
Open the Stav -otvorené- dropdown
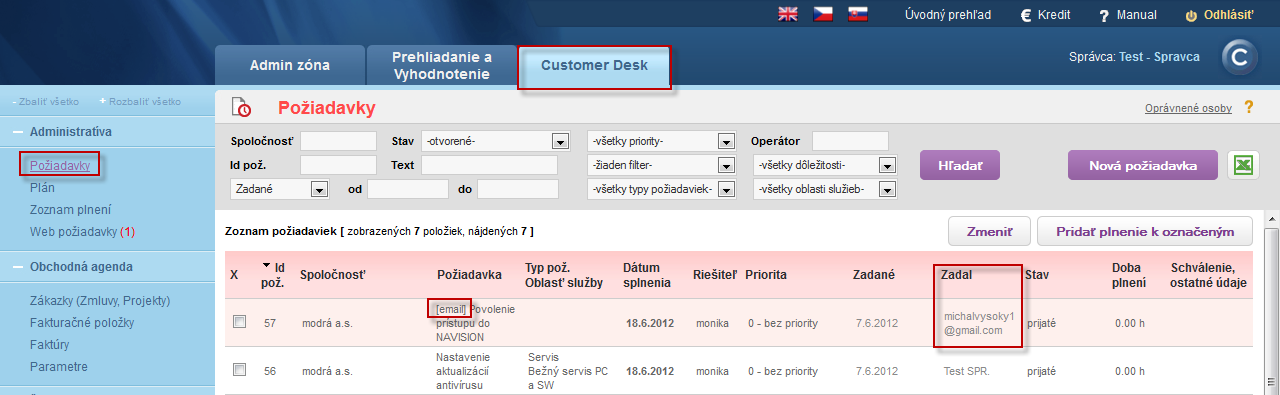click(x=495, y=141)
